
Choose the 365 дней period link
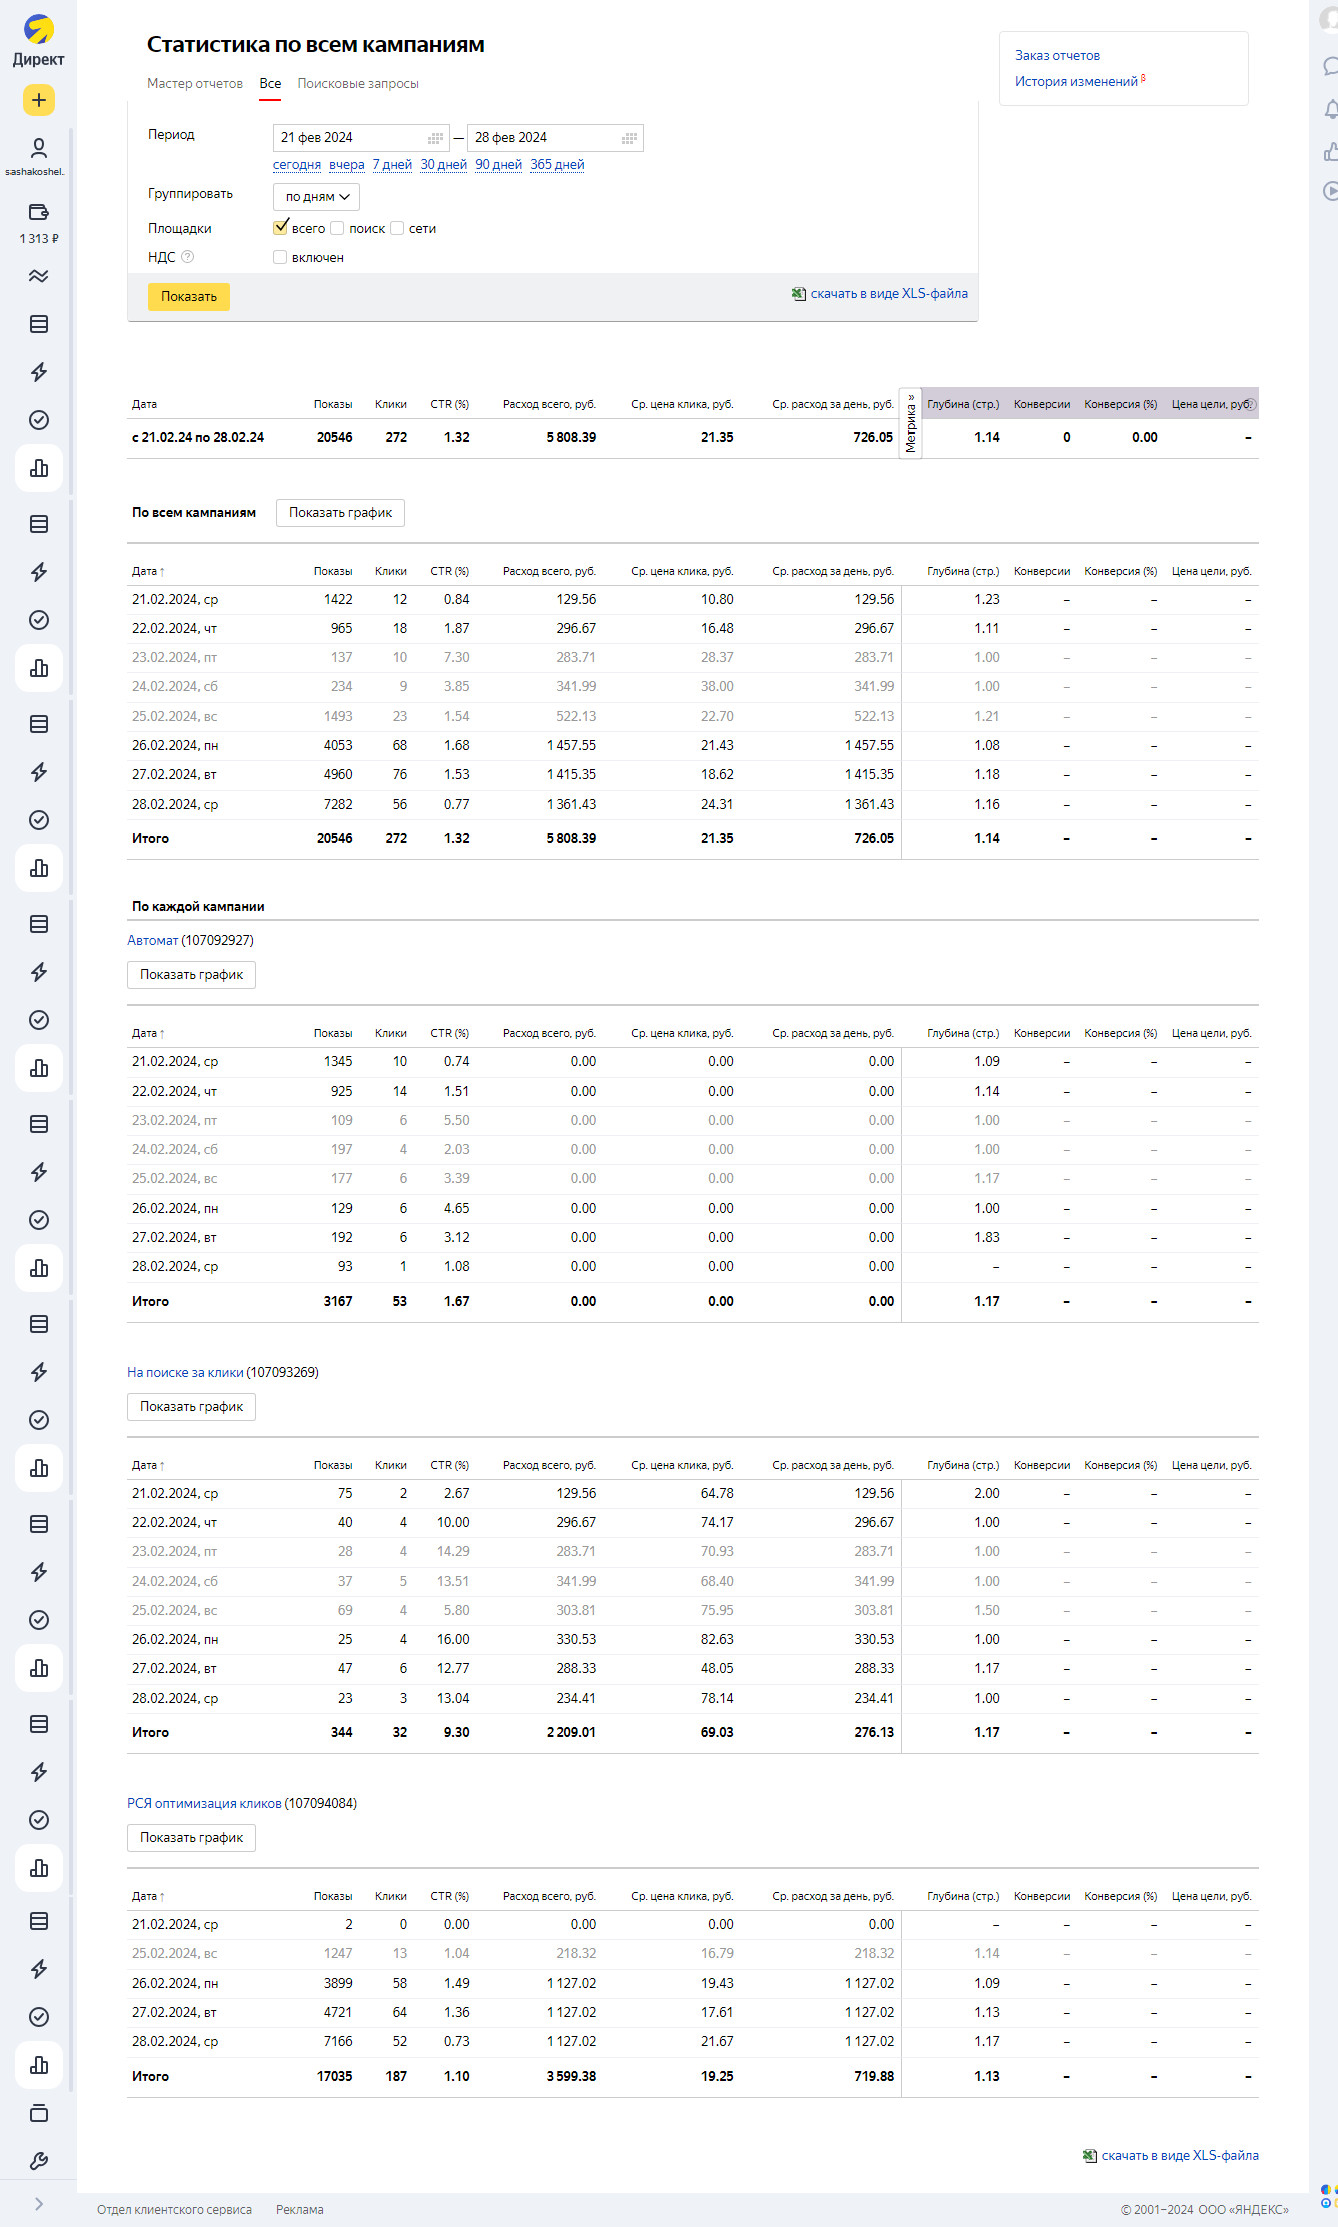click(x=557, y=165)
